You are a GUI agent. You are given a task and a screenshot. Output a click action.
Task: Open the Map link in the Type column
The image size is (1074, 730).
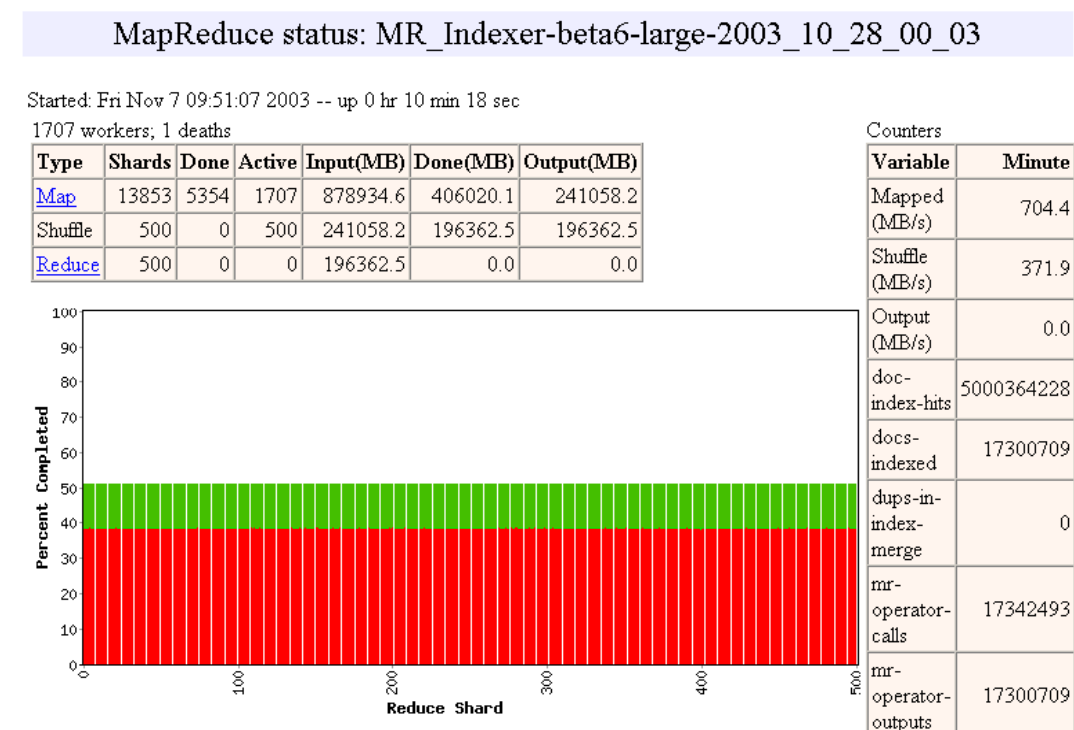(x=55, y=197)
